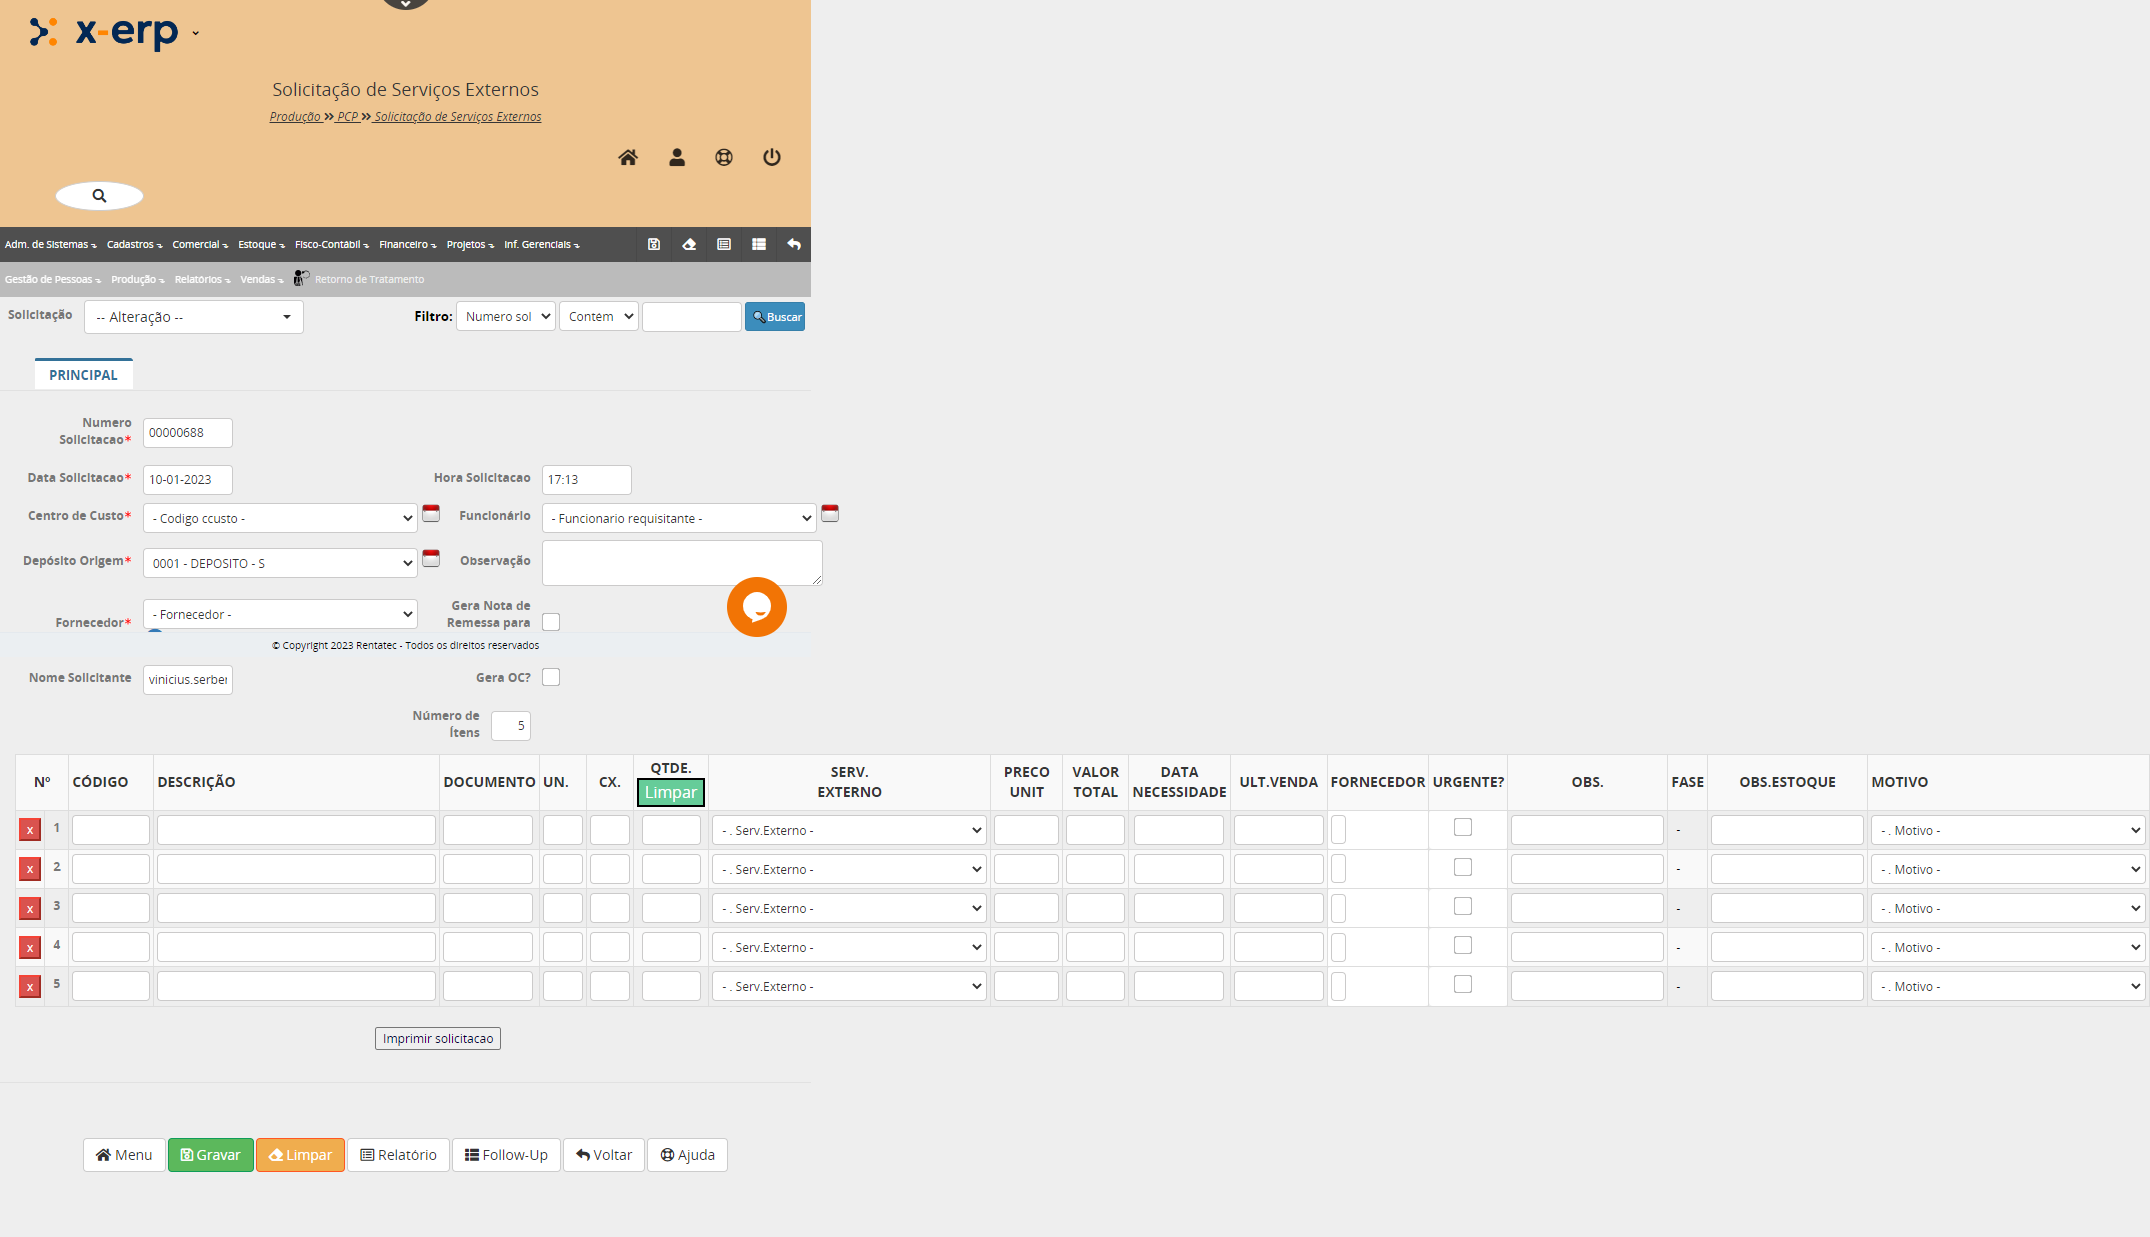The width and height of the screenshot is (2150, 1237).
Task: Delete row 3 with red x
Action: [30, 908]
